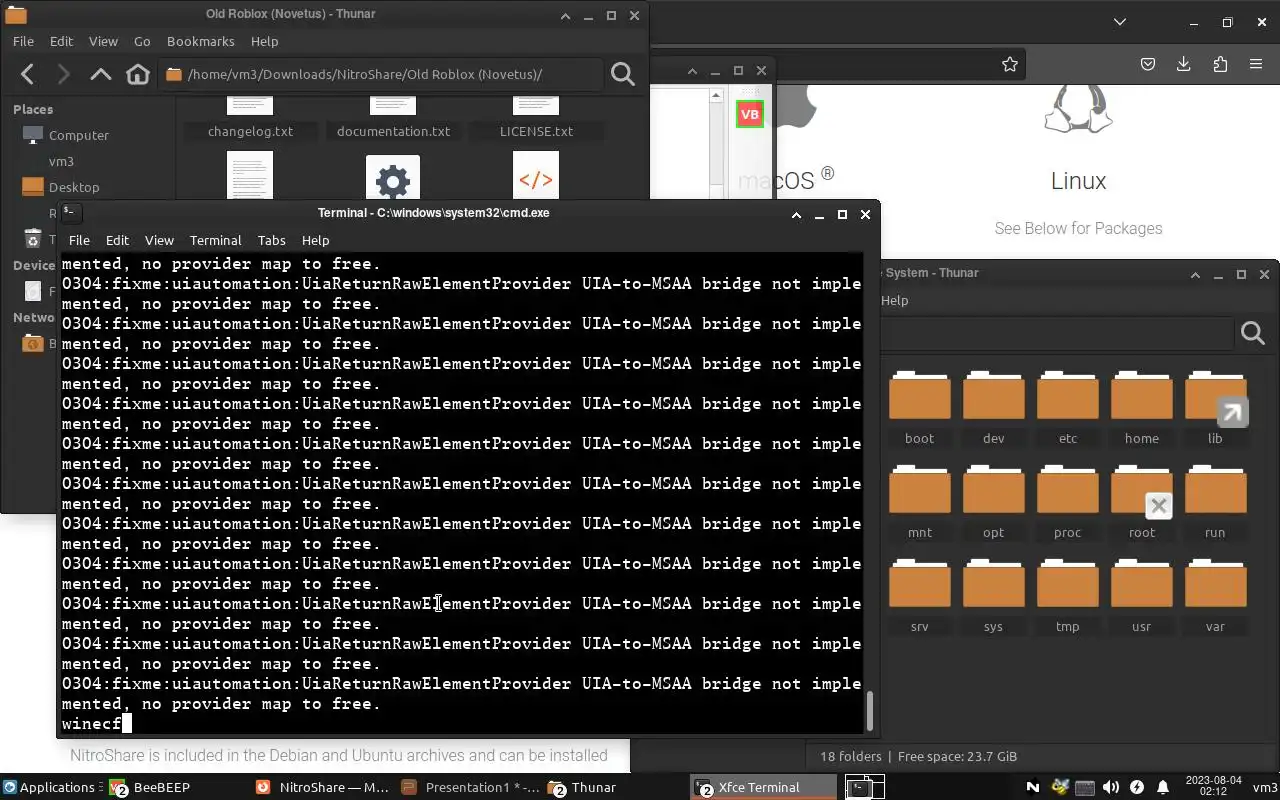Click Pocket save icon in browser
Screen dimensions: 1280x800
(x=1148, y=64)
